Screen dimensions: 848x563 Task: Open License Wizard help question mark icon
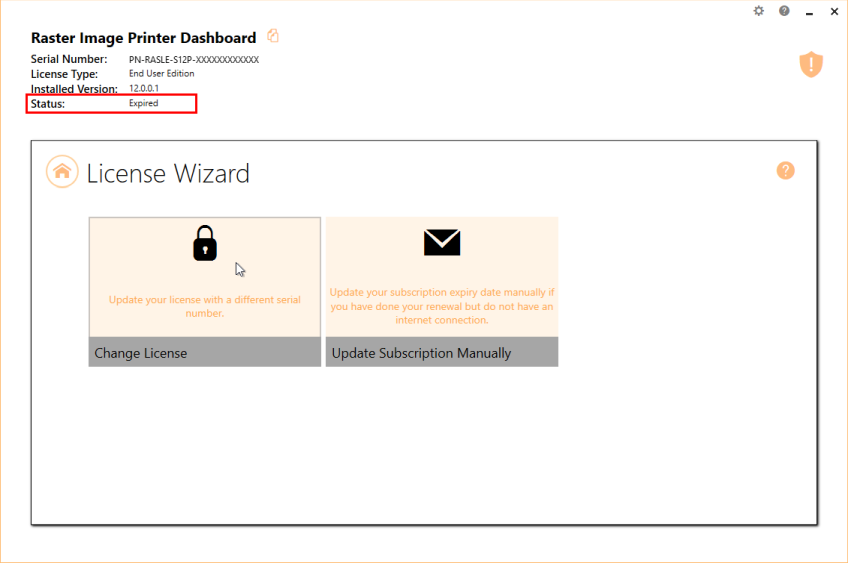(785, 170)
